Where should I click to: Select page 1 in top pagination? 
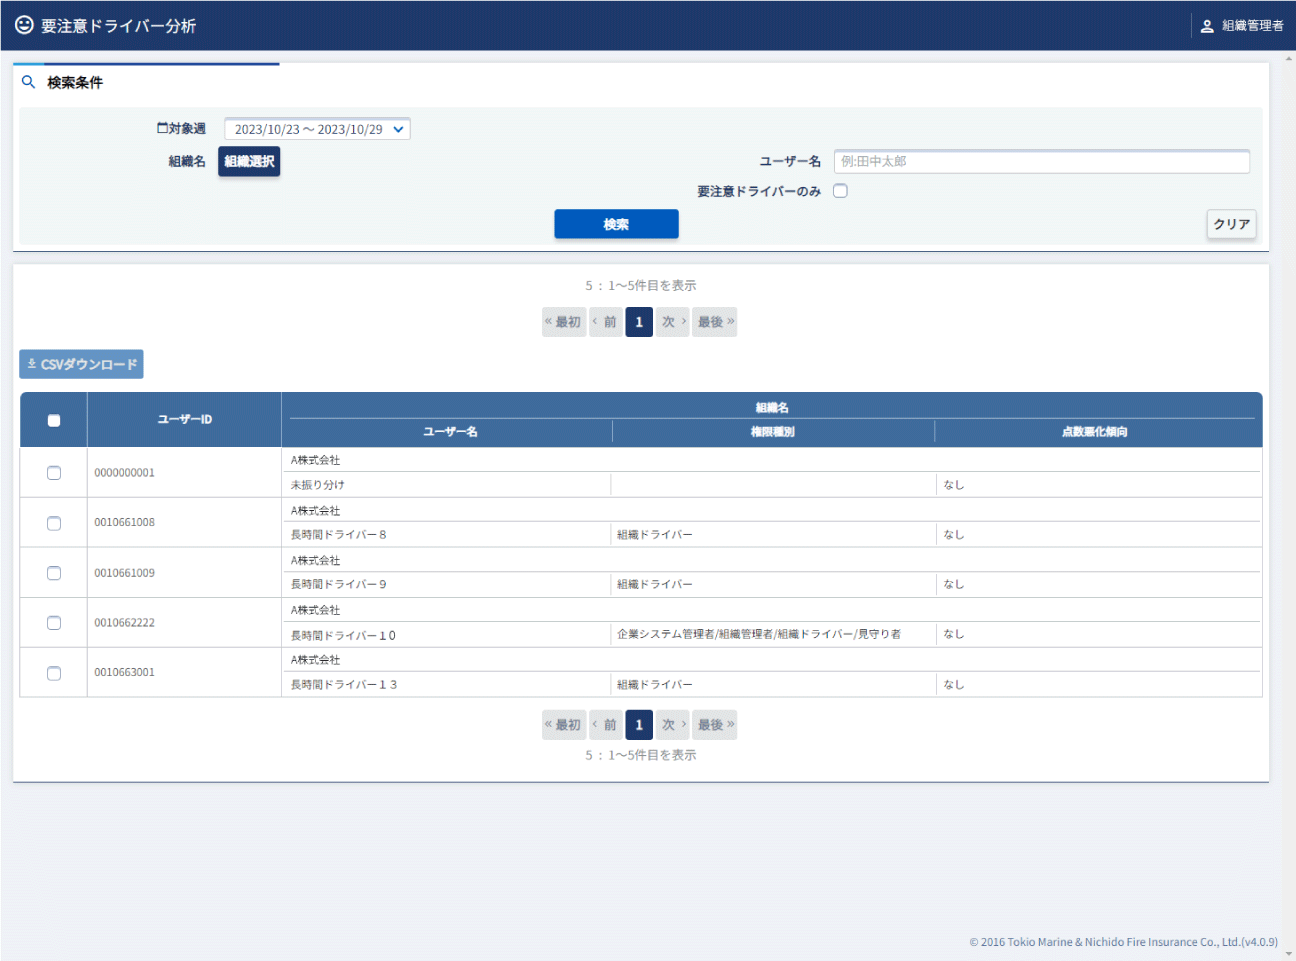point(639,322)
